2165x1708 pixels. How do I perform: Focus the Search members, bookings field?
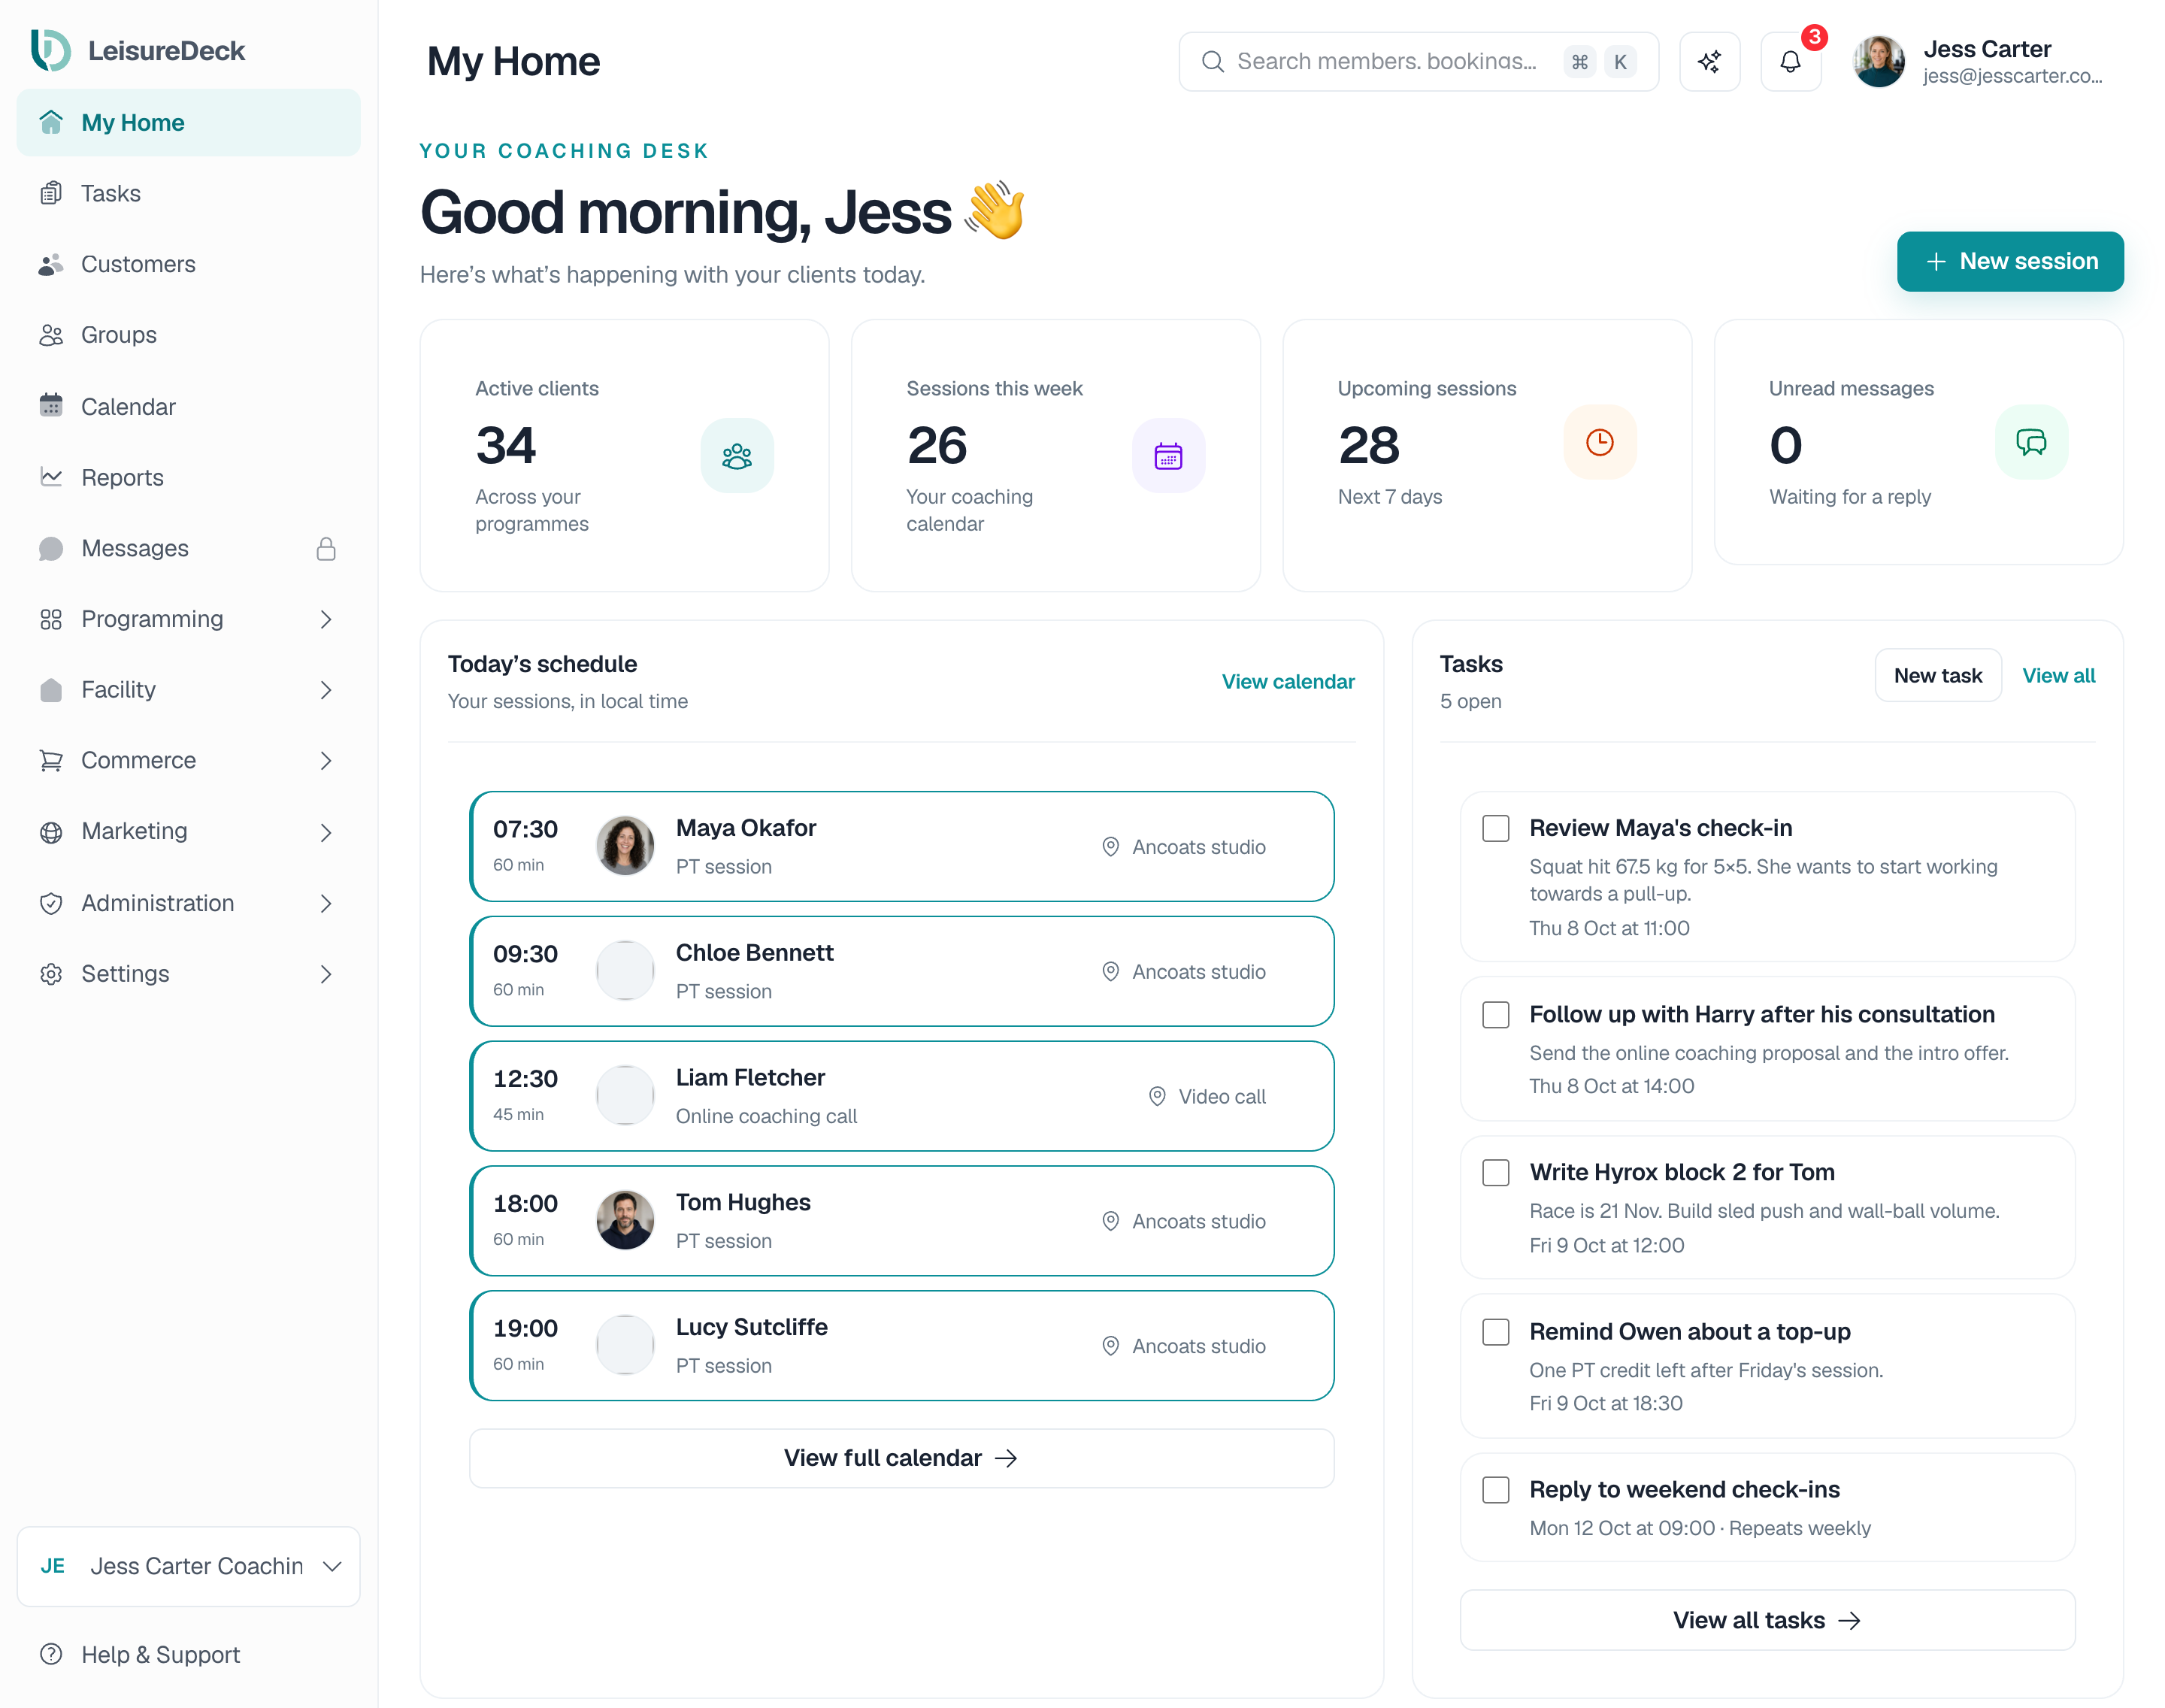click(x=1418, y=62)
